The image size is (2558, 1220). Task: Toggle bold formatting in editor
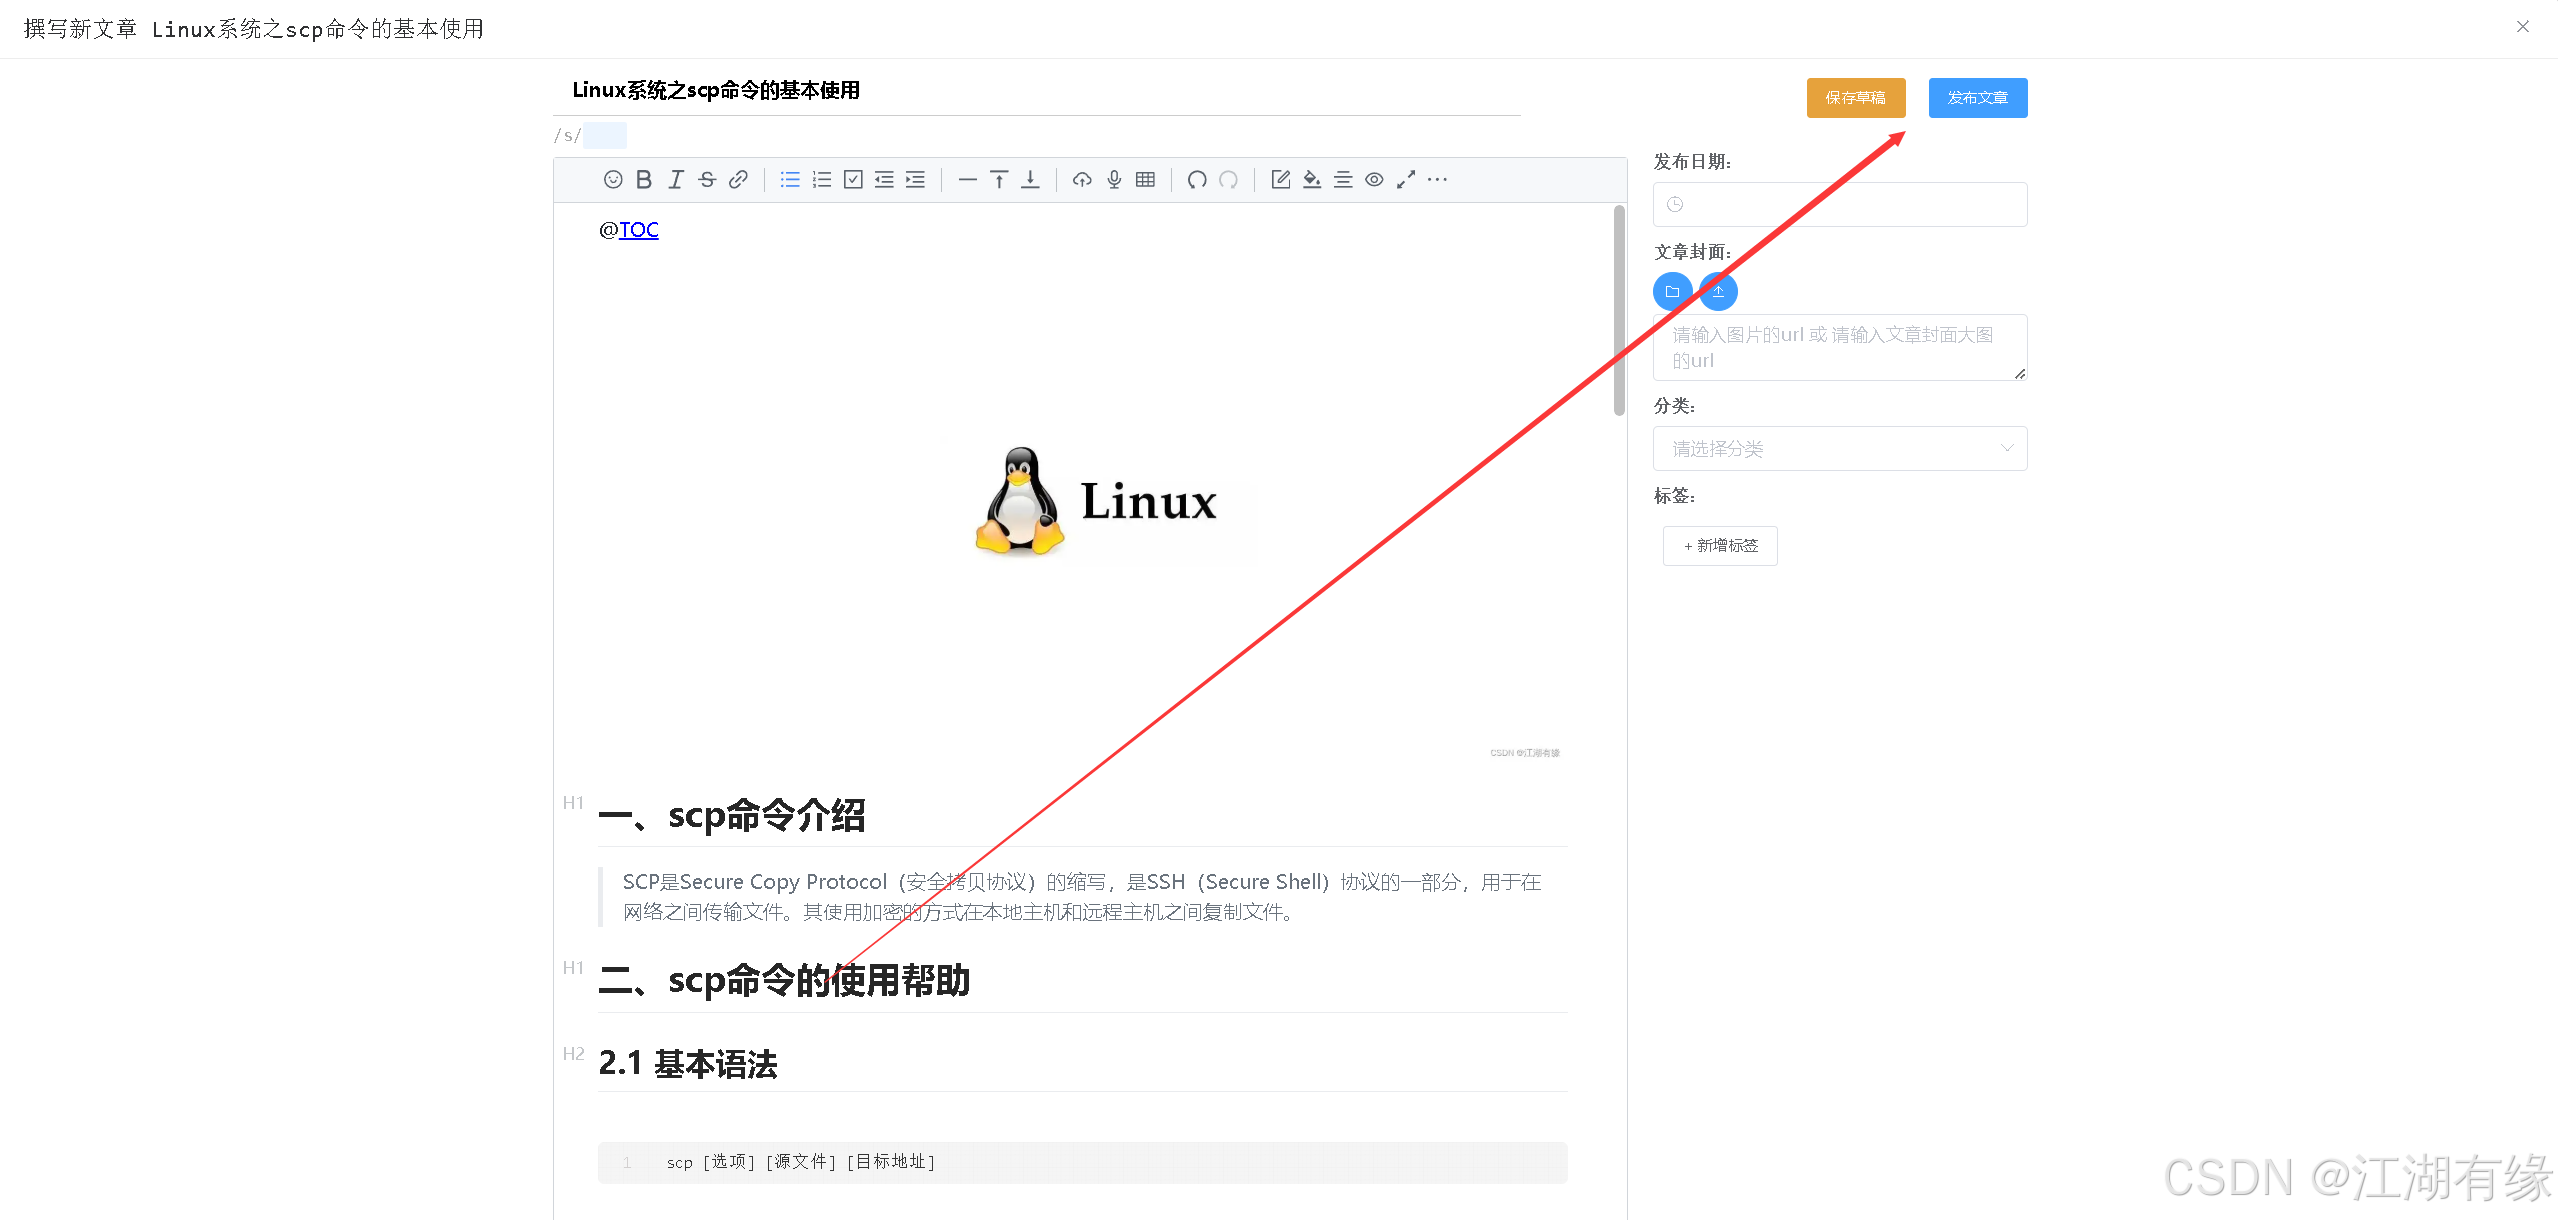644,180
